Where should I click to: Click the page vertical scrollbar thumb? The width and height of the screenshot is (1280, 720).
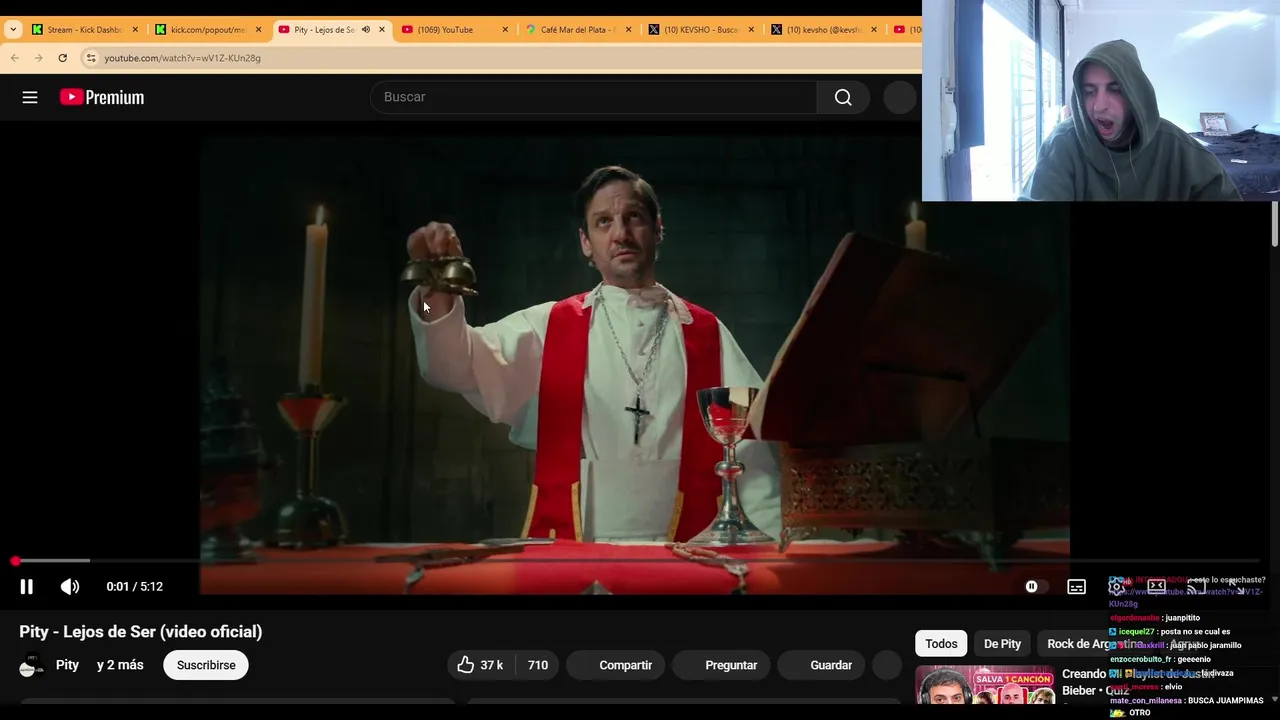1274,223
